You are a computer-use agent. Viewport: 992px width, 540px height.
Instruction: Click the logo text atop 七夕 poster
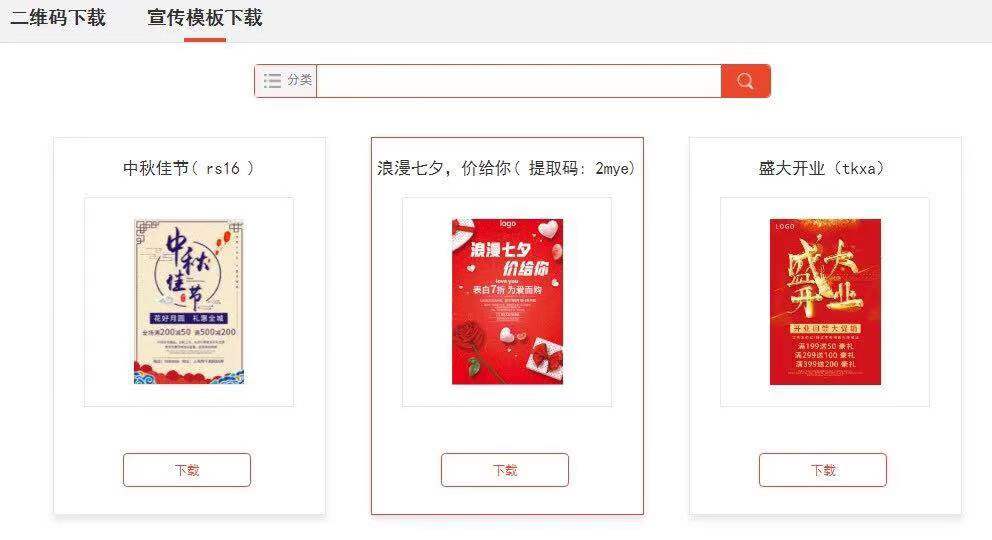tap(507, 224)
